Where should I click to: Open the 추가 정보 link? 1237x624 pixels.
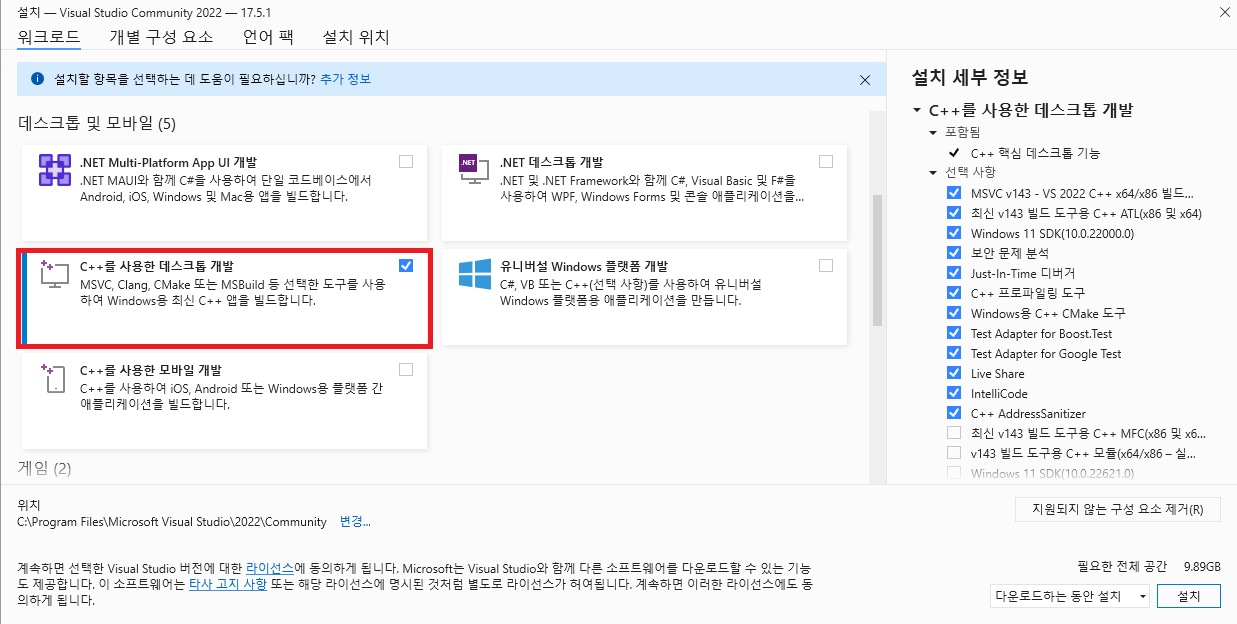345,79
